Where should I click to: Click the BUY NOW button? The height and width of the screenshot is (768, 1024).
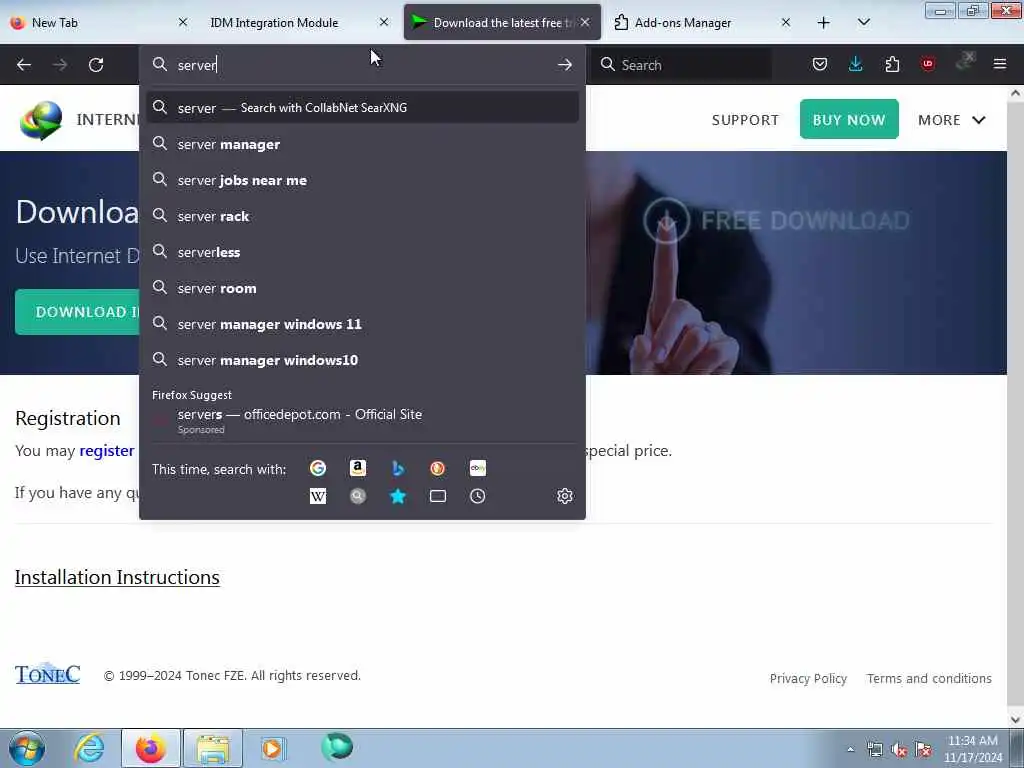[849, 120]
